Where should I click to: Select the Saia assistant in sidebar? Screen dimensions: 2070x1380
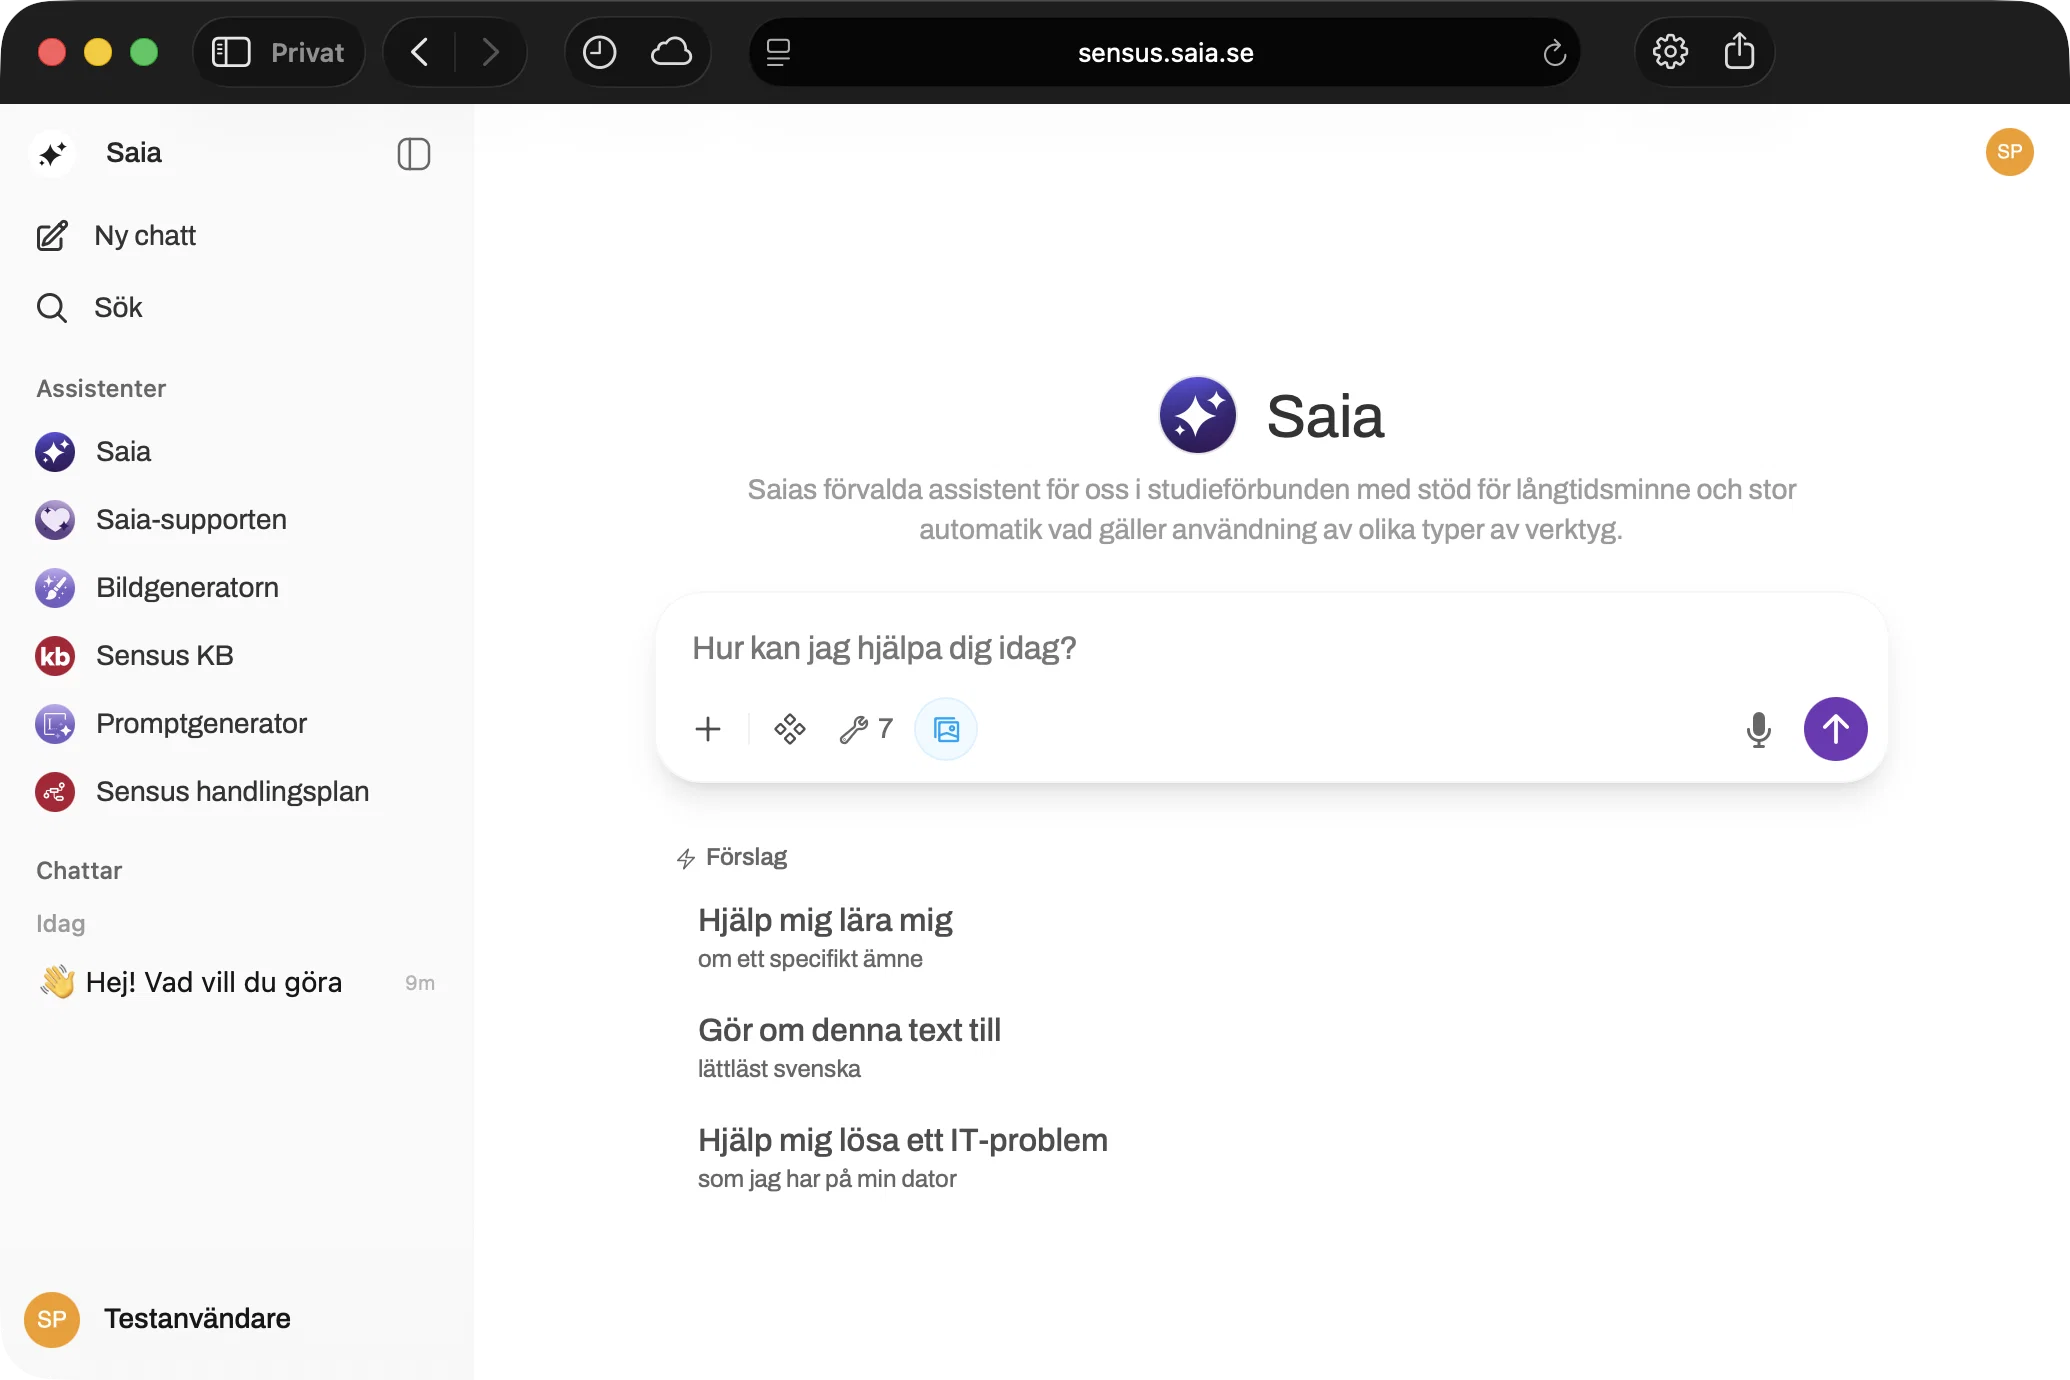pos(237,452)
